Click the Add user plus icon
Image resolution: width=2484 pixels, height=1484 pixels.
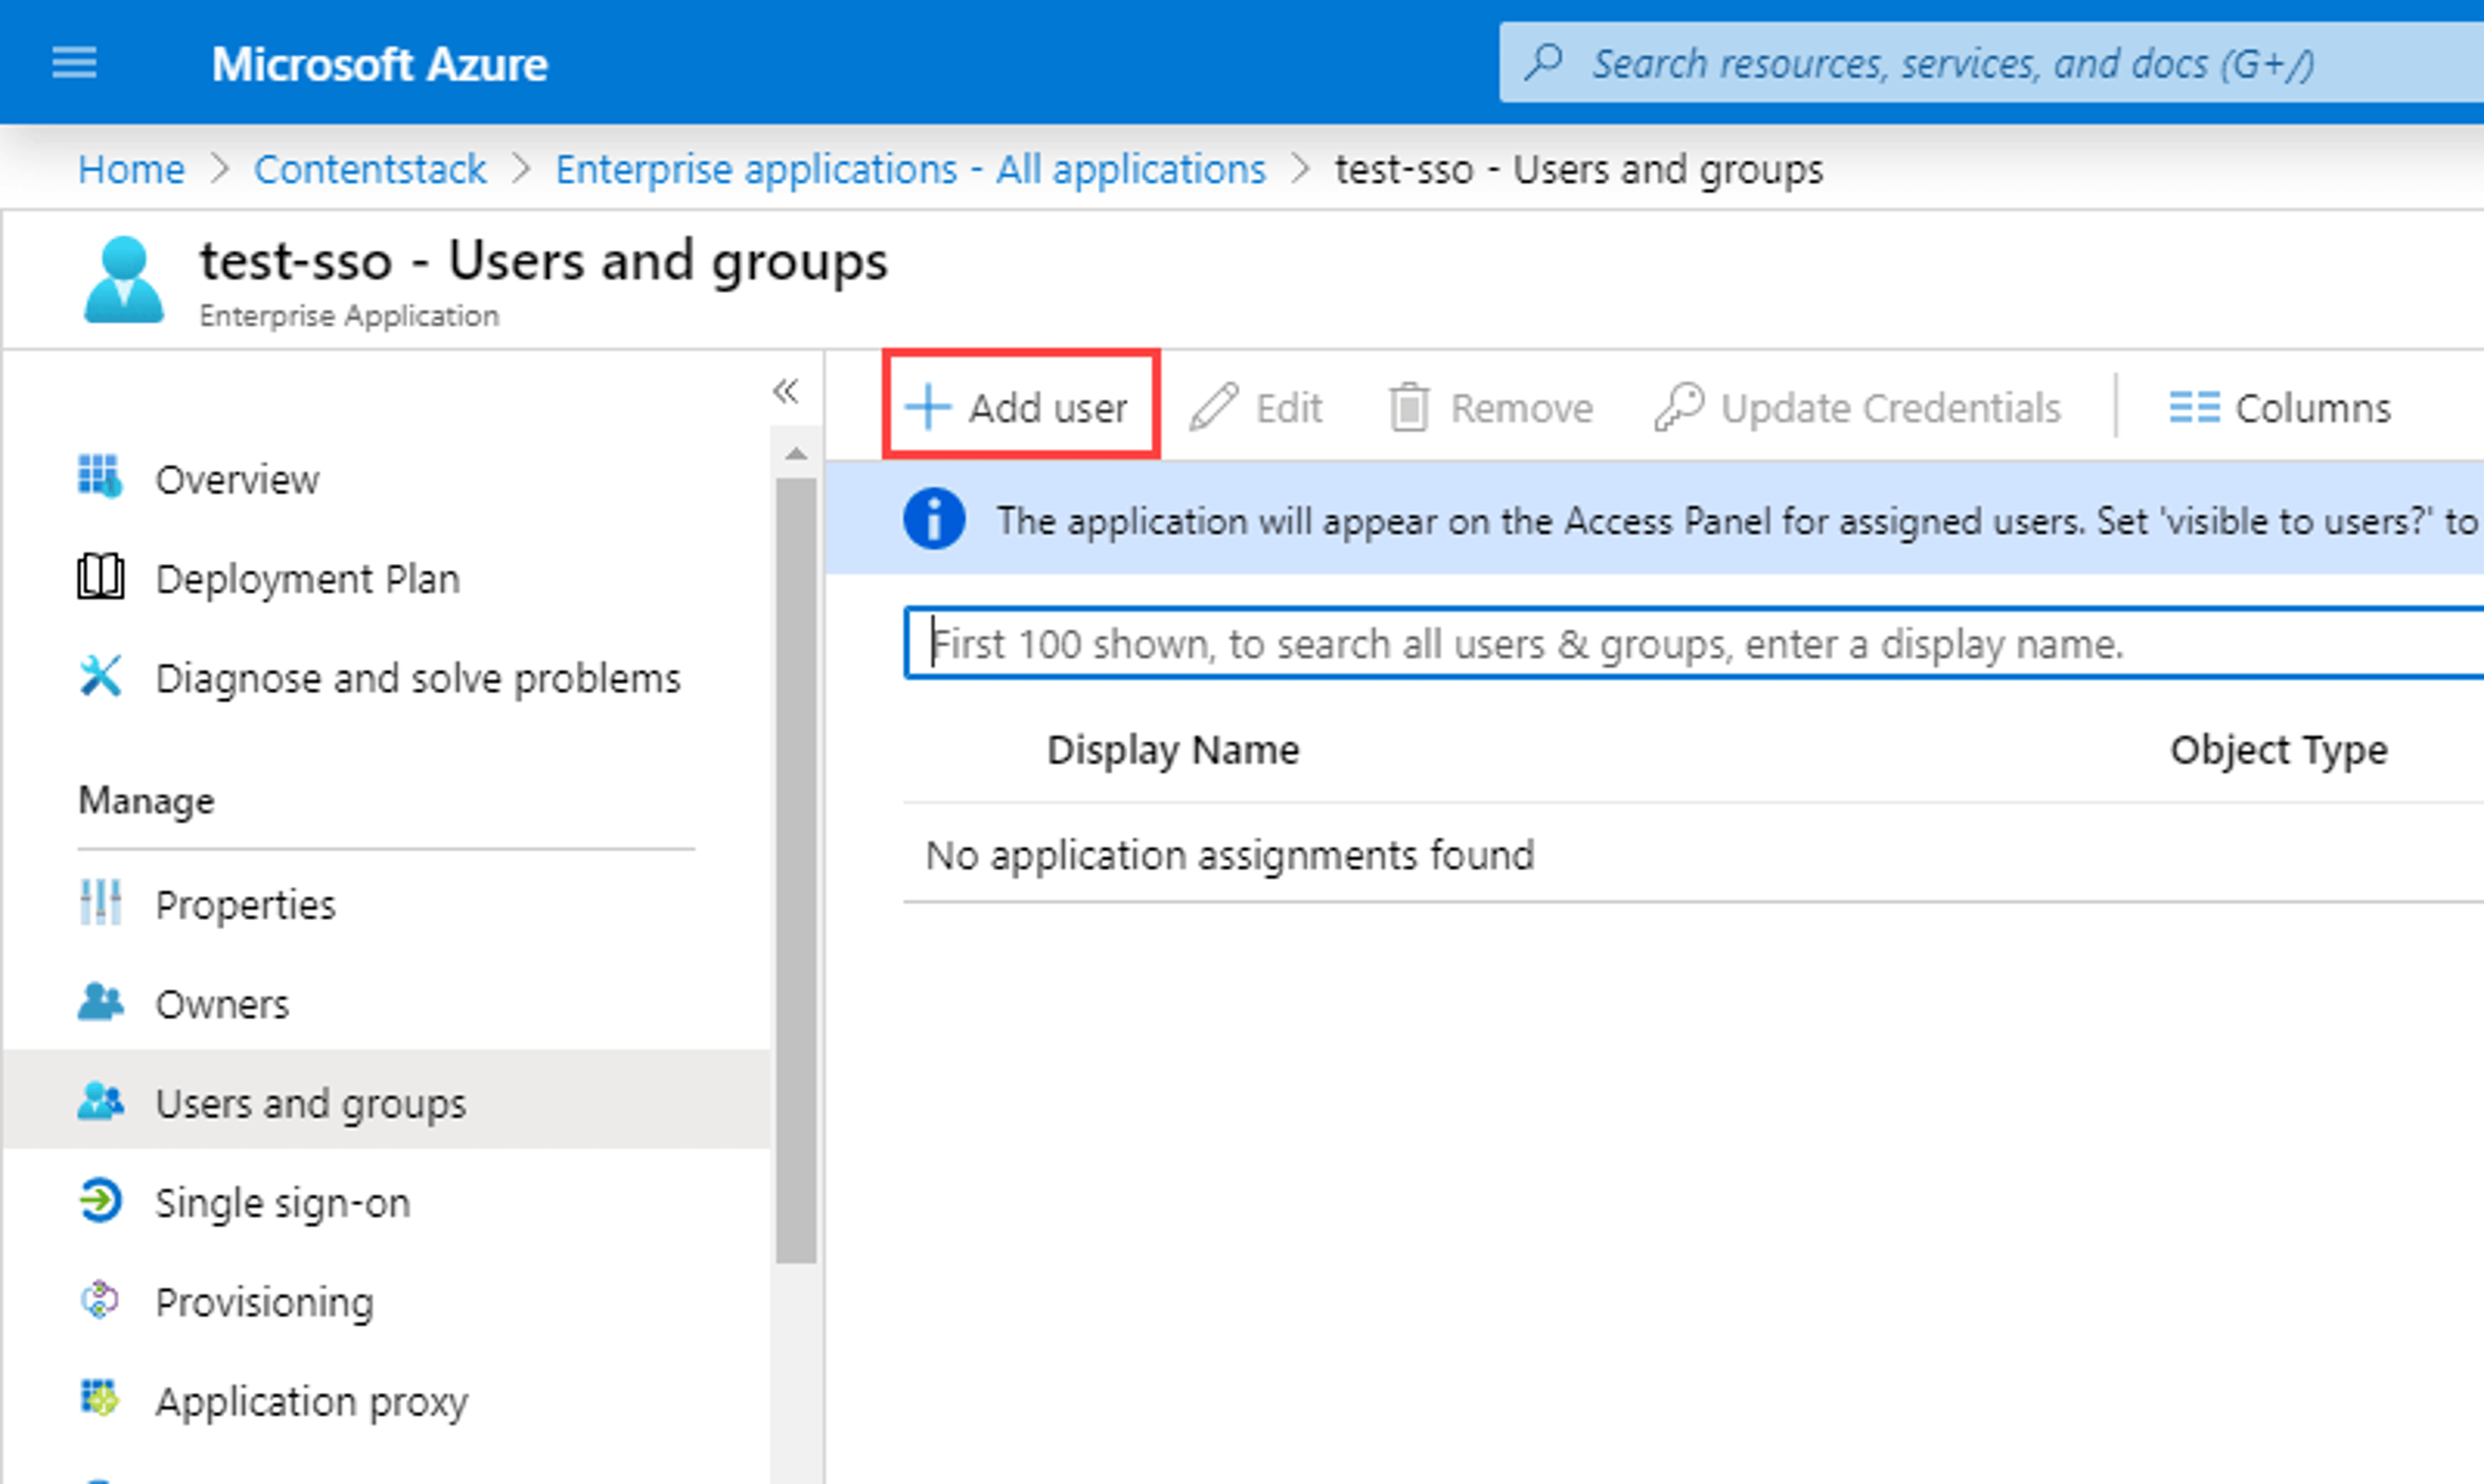928,407
